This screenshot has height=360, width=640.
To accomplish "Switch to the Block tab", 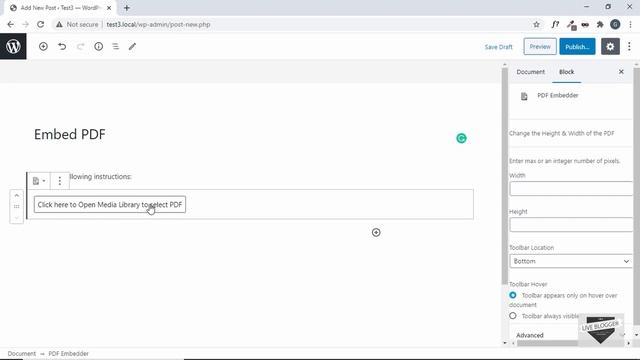I will (x=567, y=72).
